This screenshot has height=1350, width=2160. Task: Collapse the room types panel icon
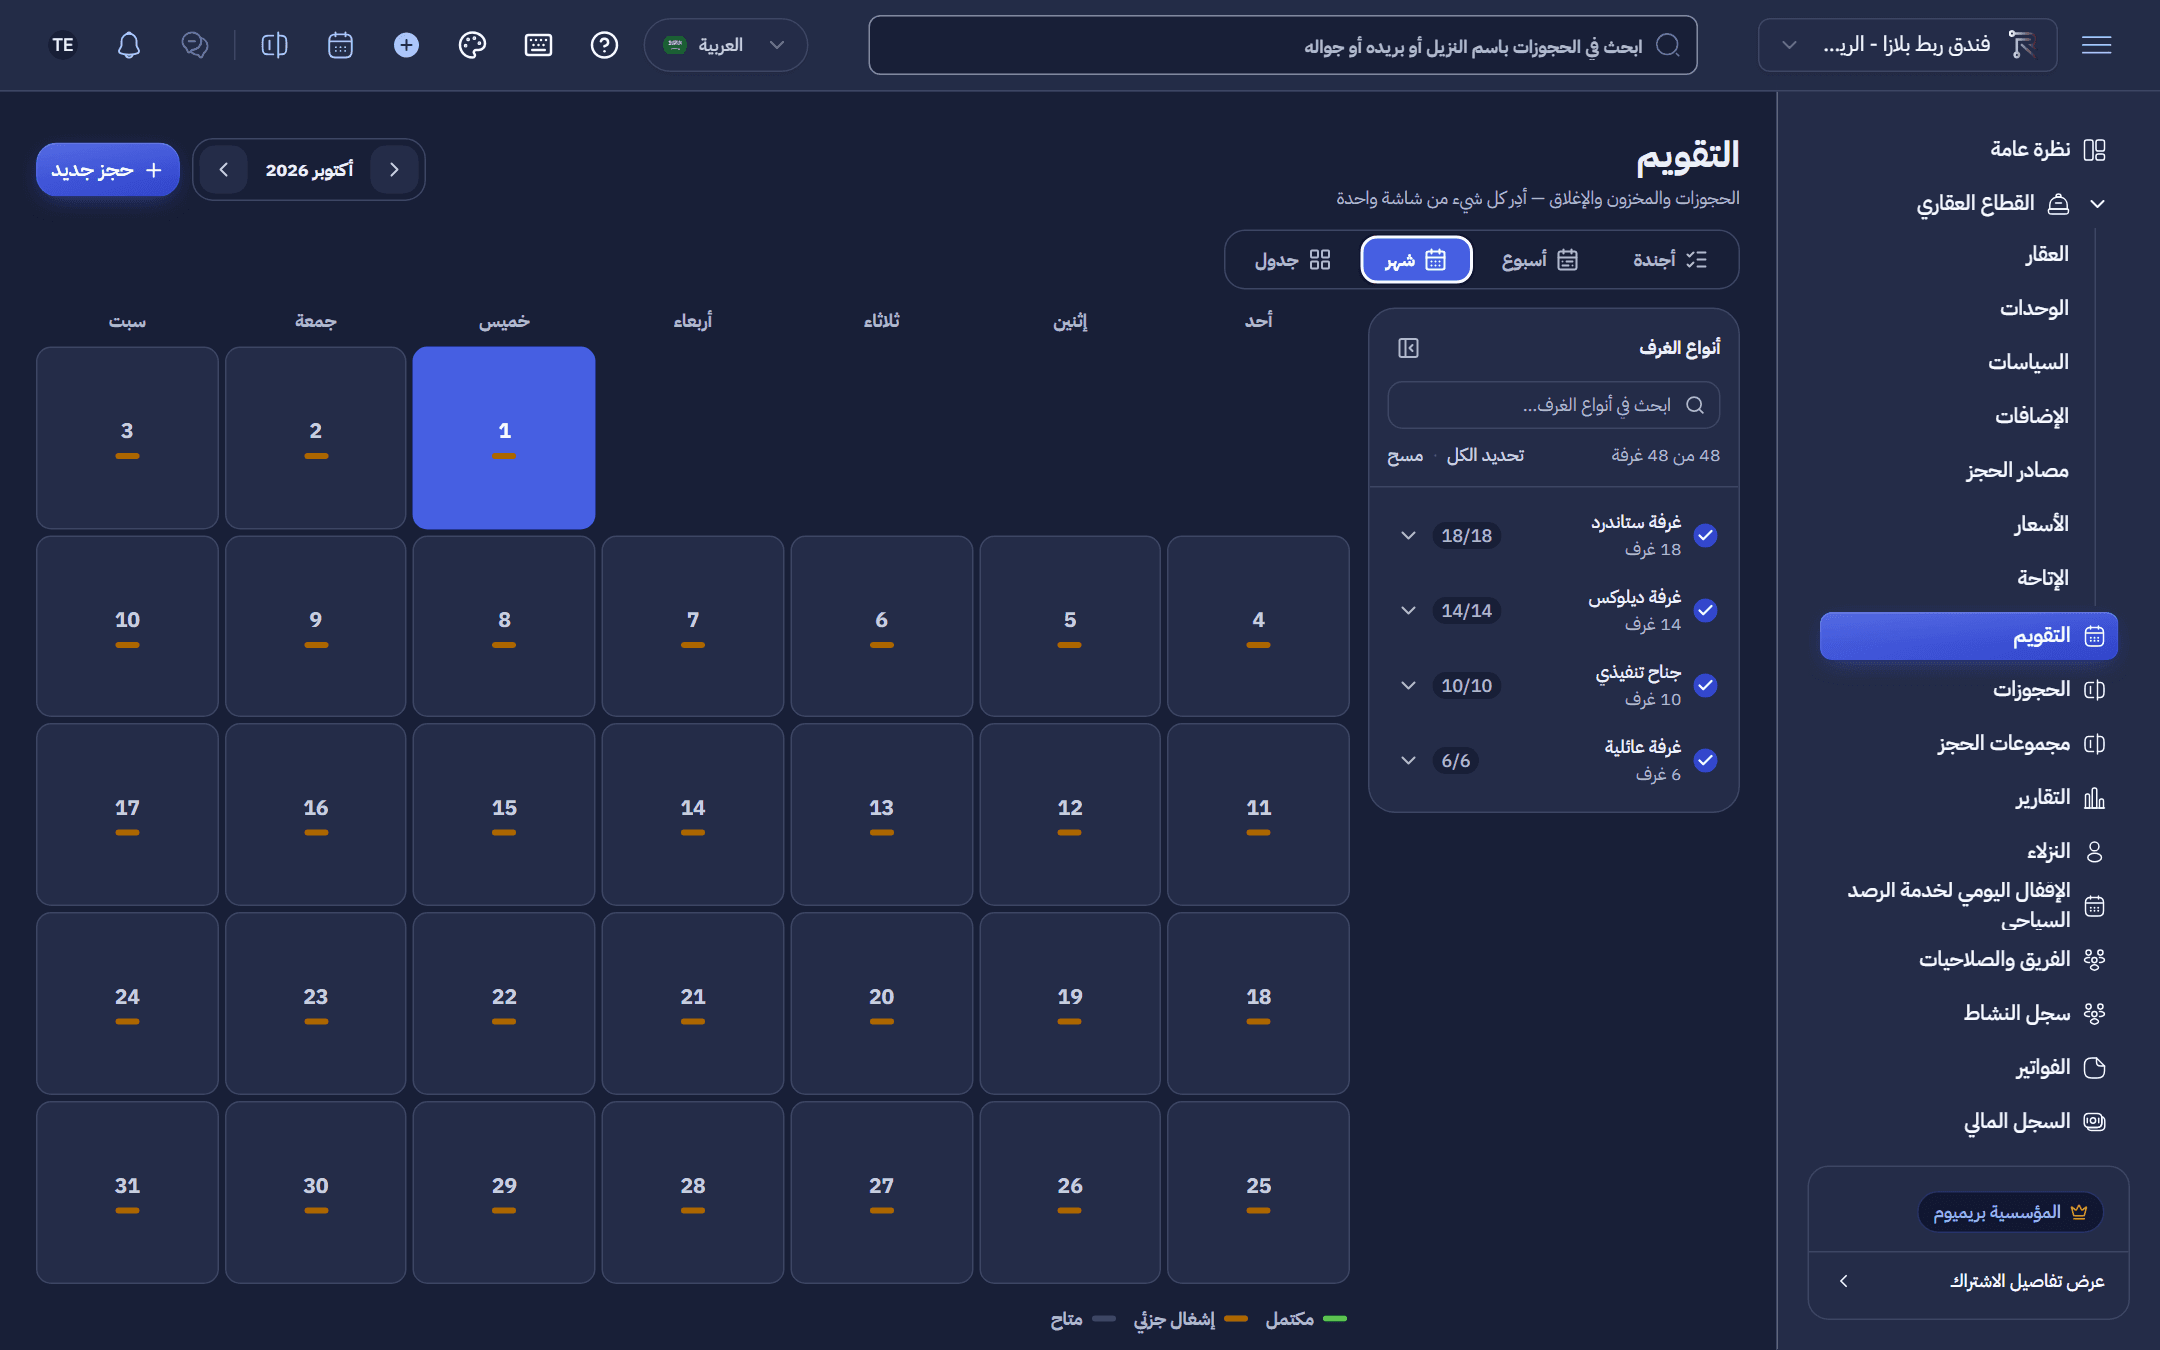pyautogui.click(x=1408, y=348)
